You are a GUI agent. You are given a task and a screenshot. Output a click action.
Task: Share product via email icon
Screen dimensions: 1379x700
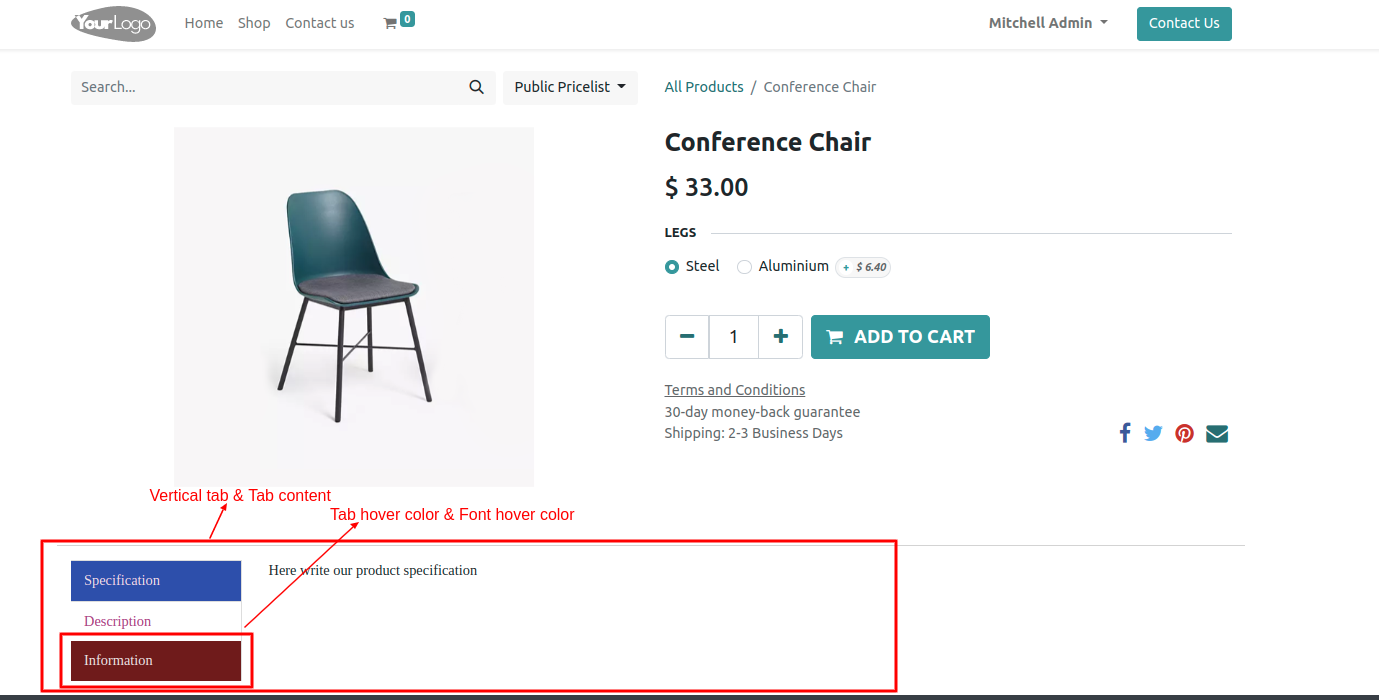(x=1217, y=433)
